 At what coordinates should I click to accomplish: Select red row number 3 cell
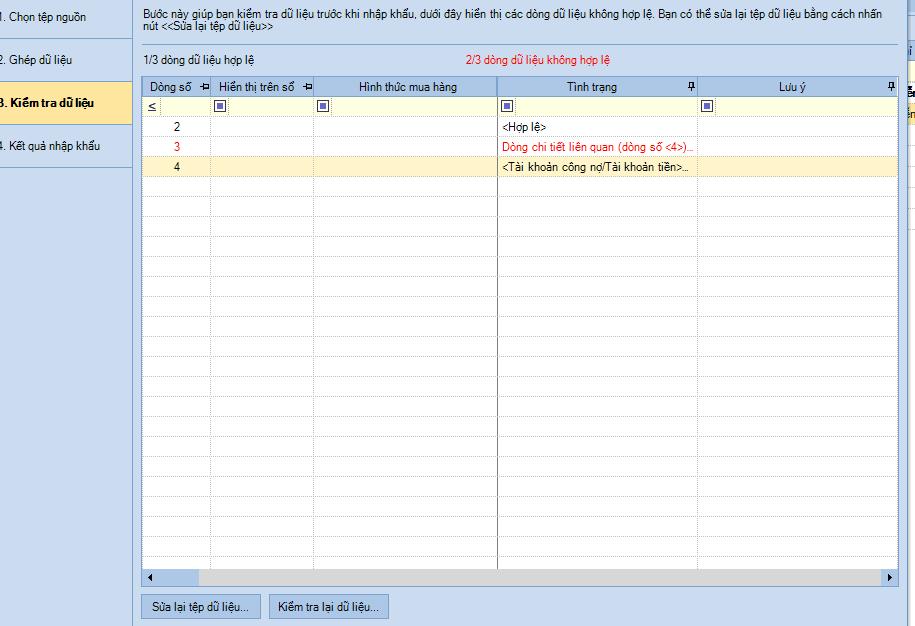(177, 147)
